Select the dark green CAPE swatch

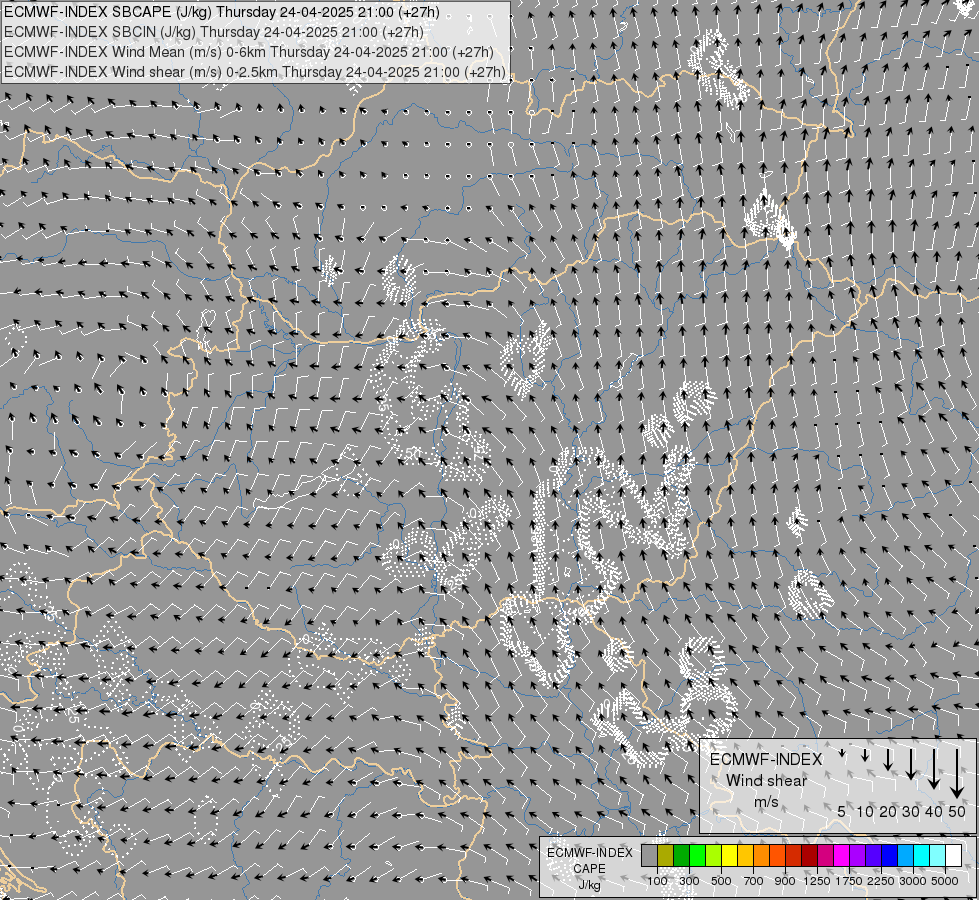[x=682, y=856]
